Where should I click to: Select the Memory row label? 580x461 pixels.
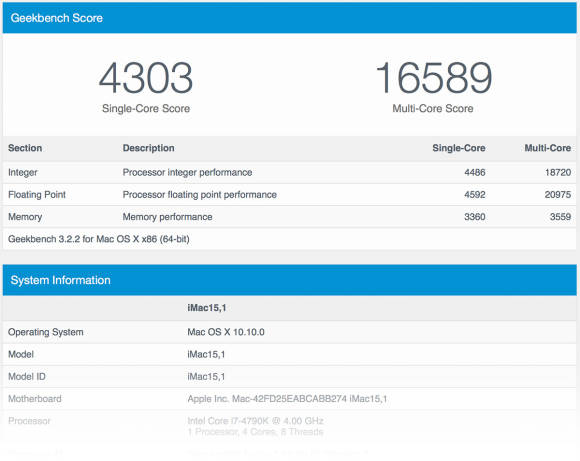point(25,217)
